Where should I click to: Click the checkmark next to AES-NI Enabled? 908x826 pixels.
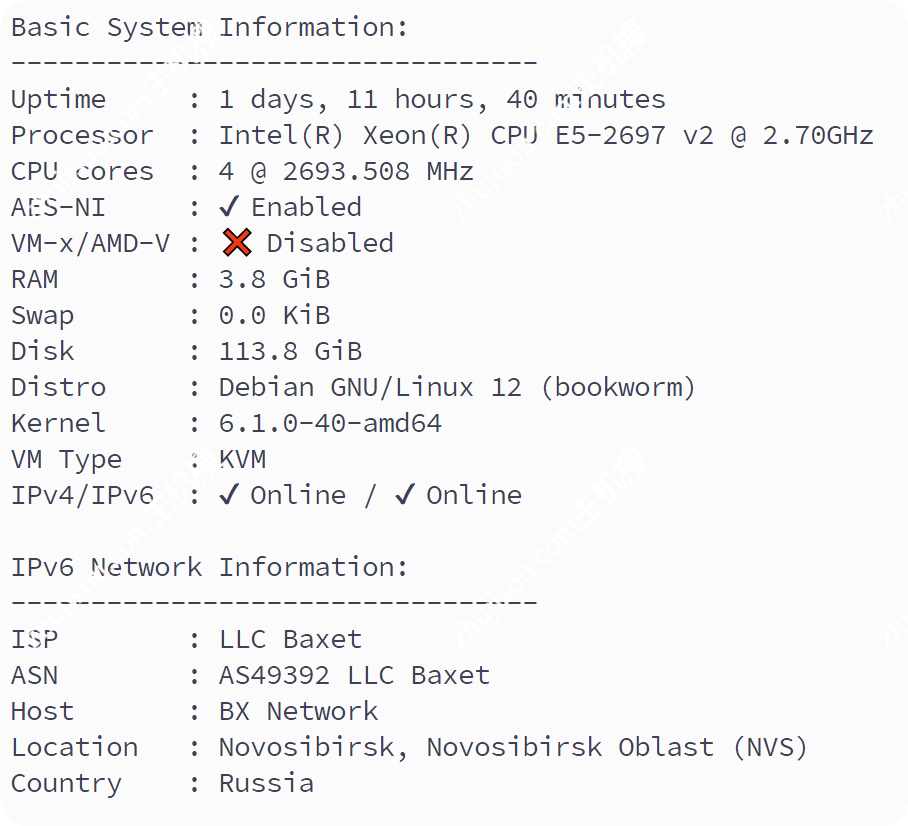point(229,207)
